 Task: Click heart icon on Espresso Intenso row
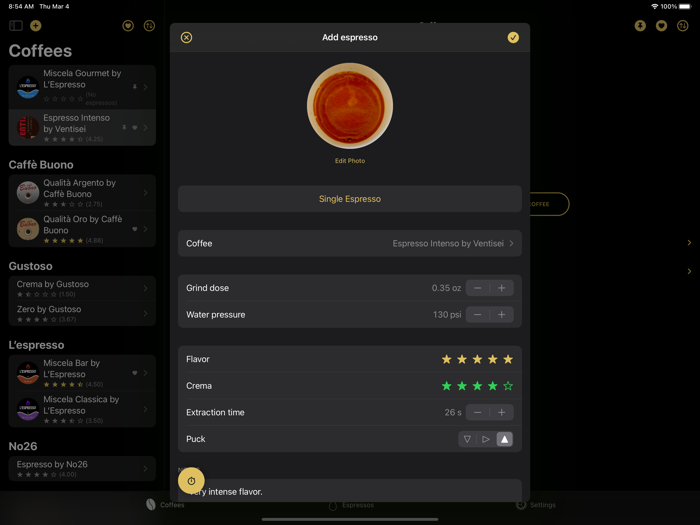[x=135, y=128]
